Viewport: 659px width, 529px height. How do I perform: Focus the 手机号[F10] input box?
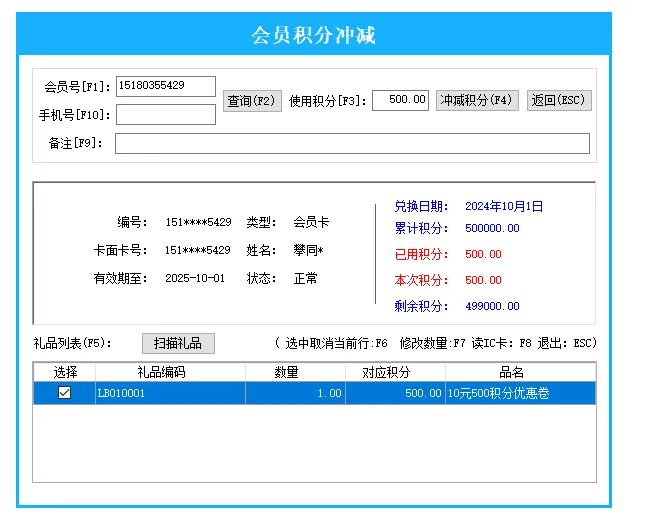click(x=166, y=115)
